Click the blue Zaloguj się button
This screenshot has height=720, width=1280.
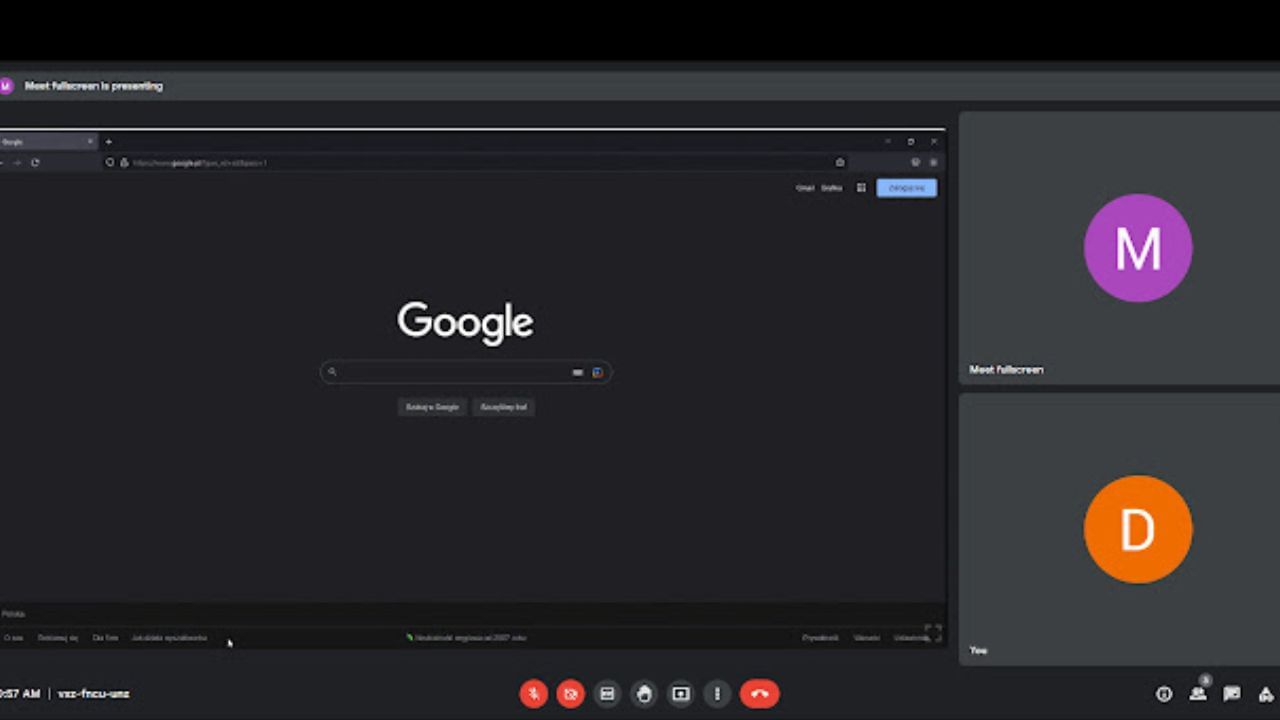907,188
